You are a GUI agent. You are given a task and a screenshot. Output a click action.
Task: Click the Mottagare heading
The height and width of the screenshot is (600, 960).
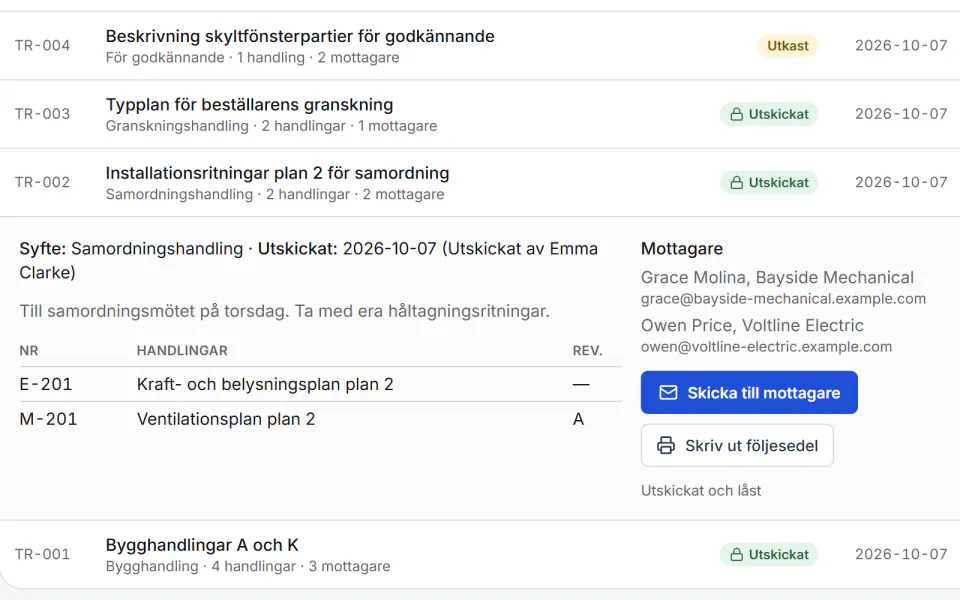pyautogui.click(x=681, y=249)
